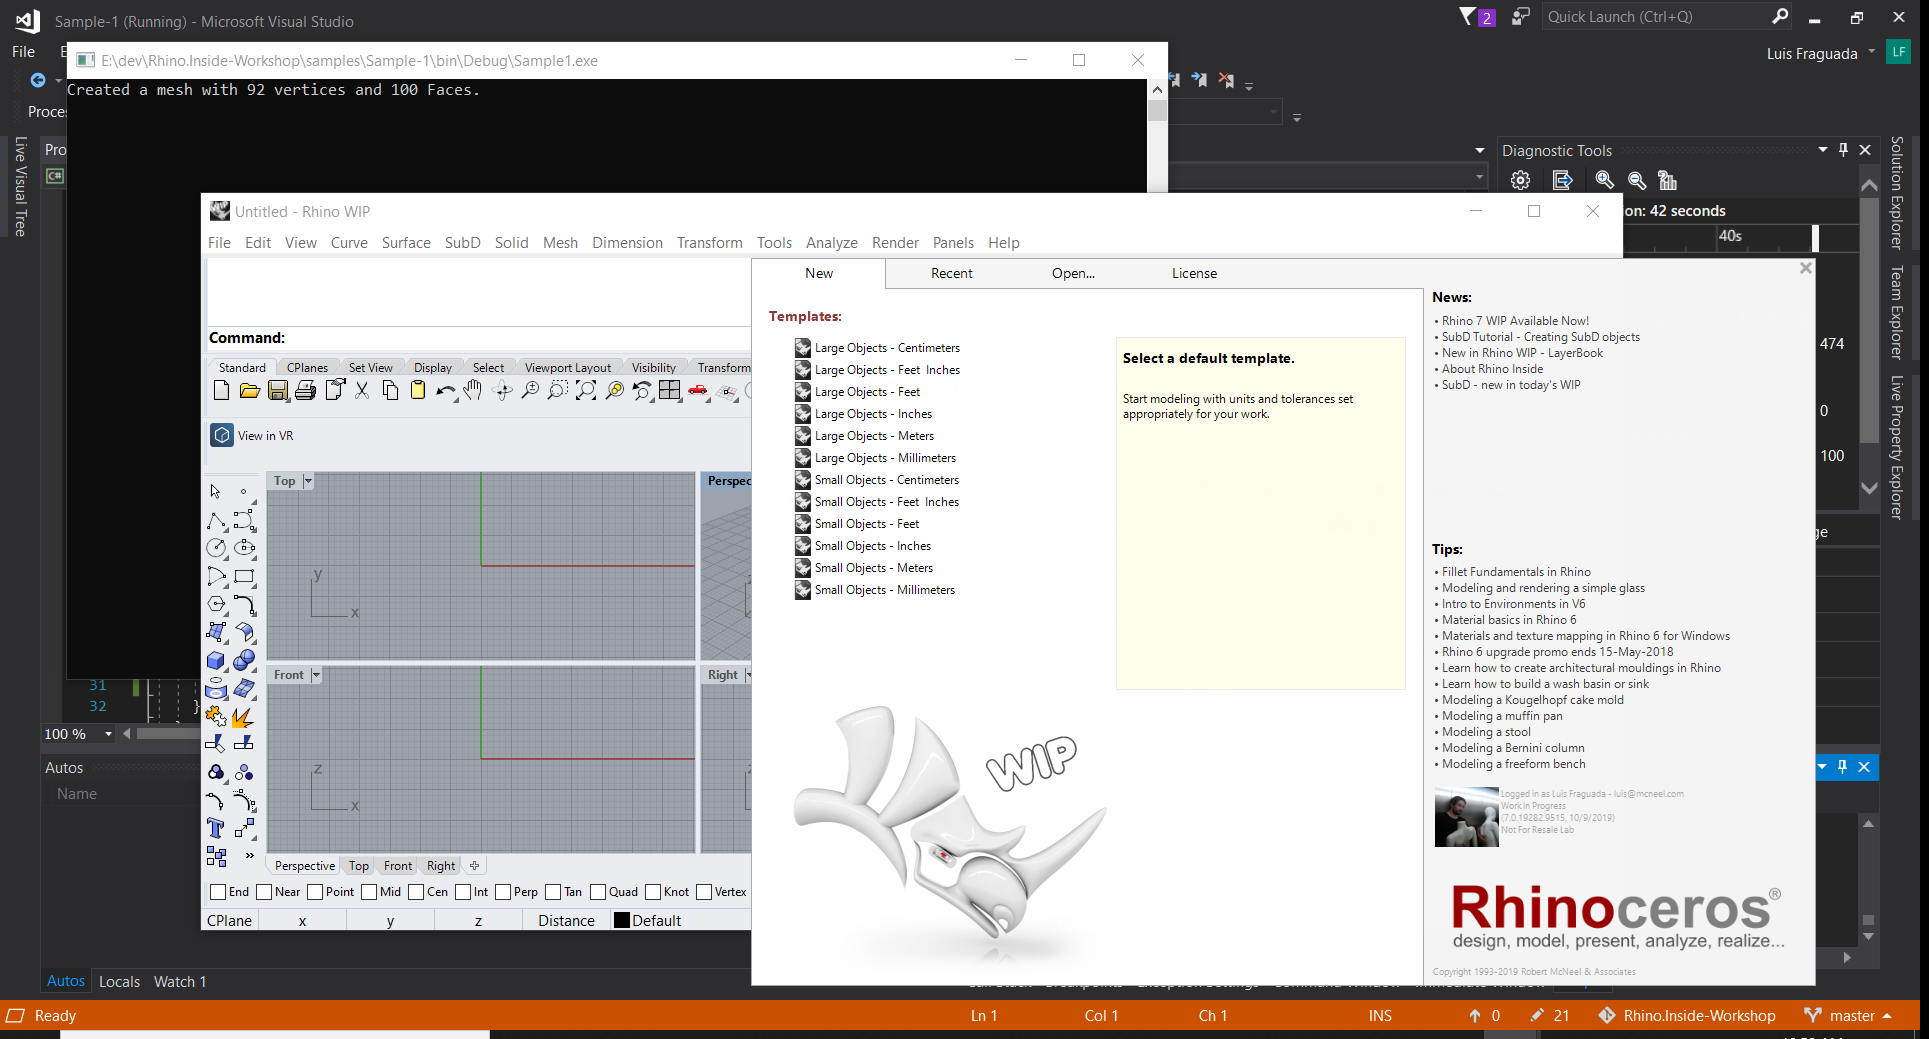Select the Polyline tool in left toolbar

tap(216, 520)
